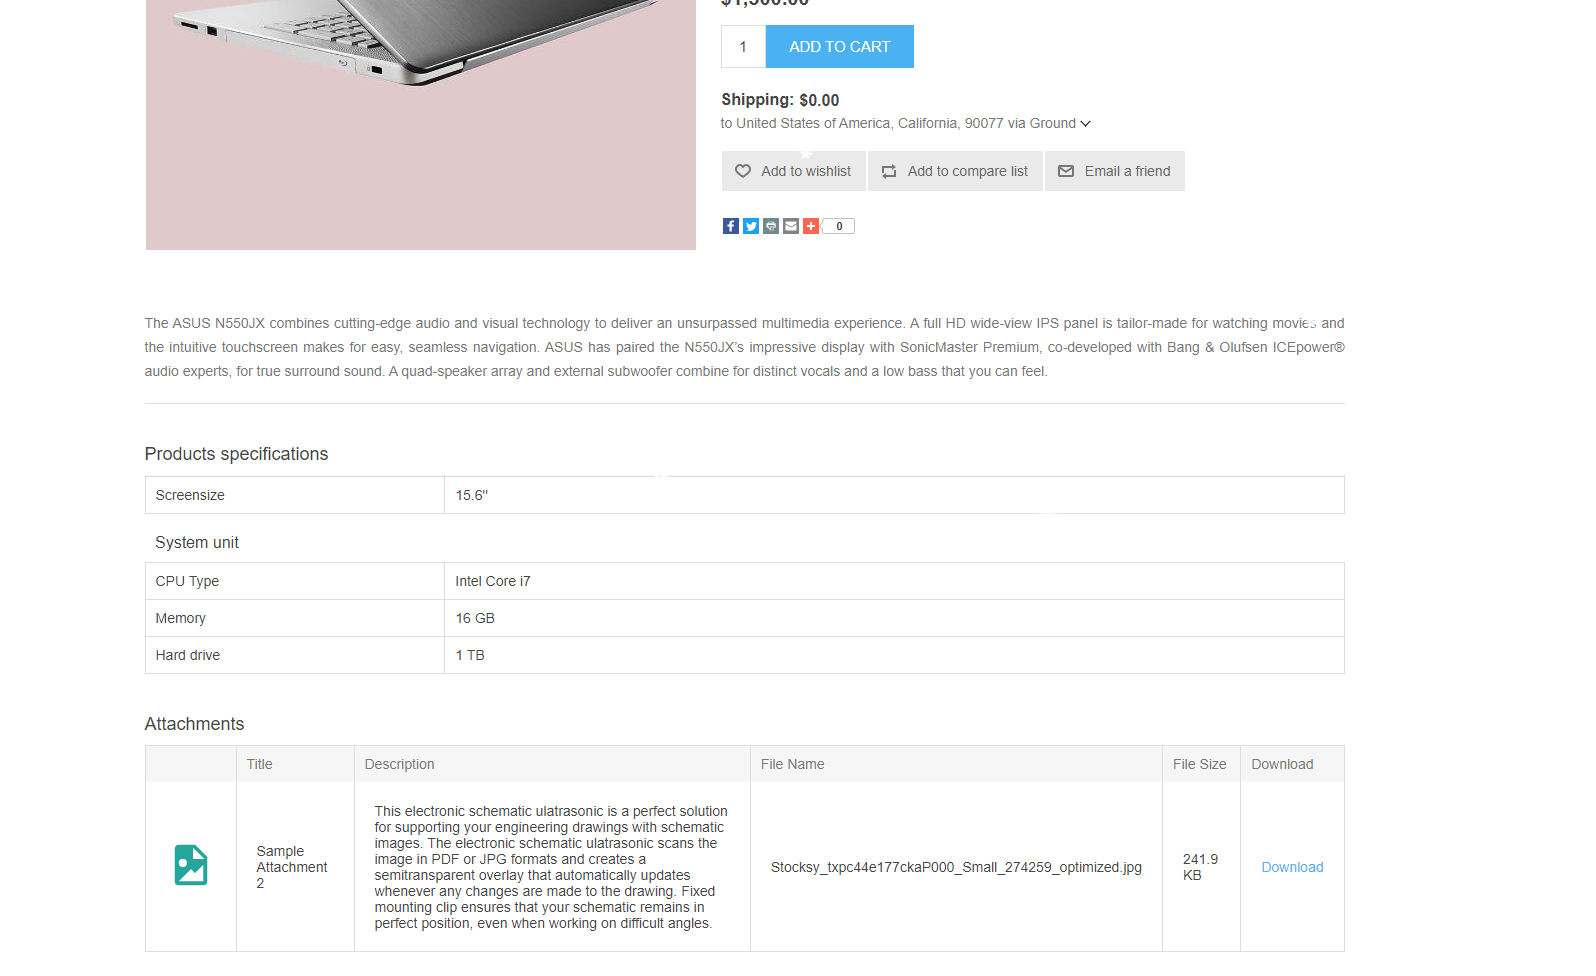Open the shipping destination dropdown arrow
1596x976 pixels.
[x=1086, y=124]
